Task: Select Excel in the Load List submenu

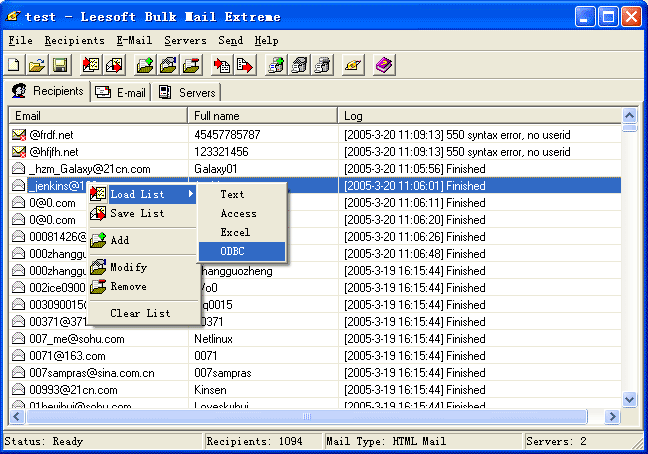Action: coord(242,232)
